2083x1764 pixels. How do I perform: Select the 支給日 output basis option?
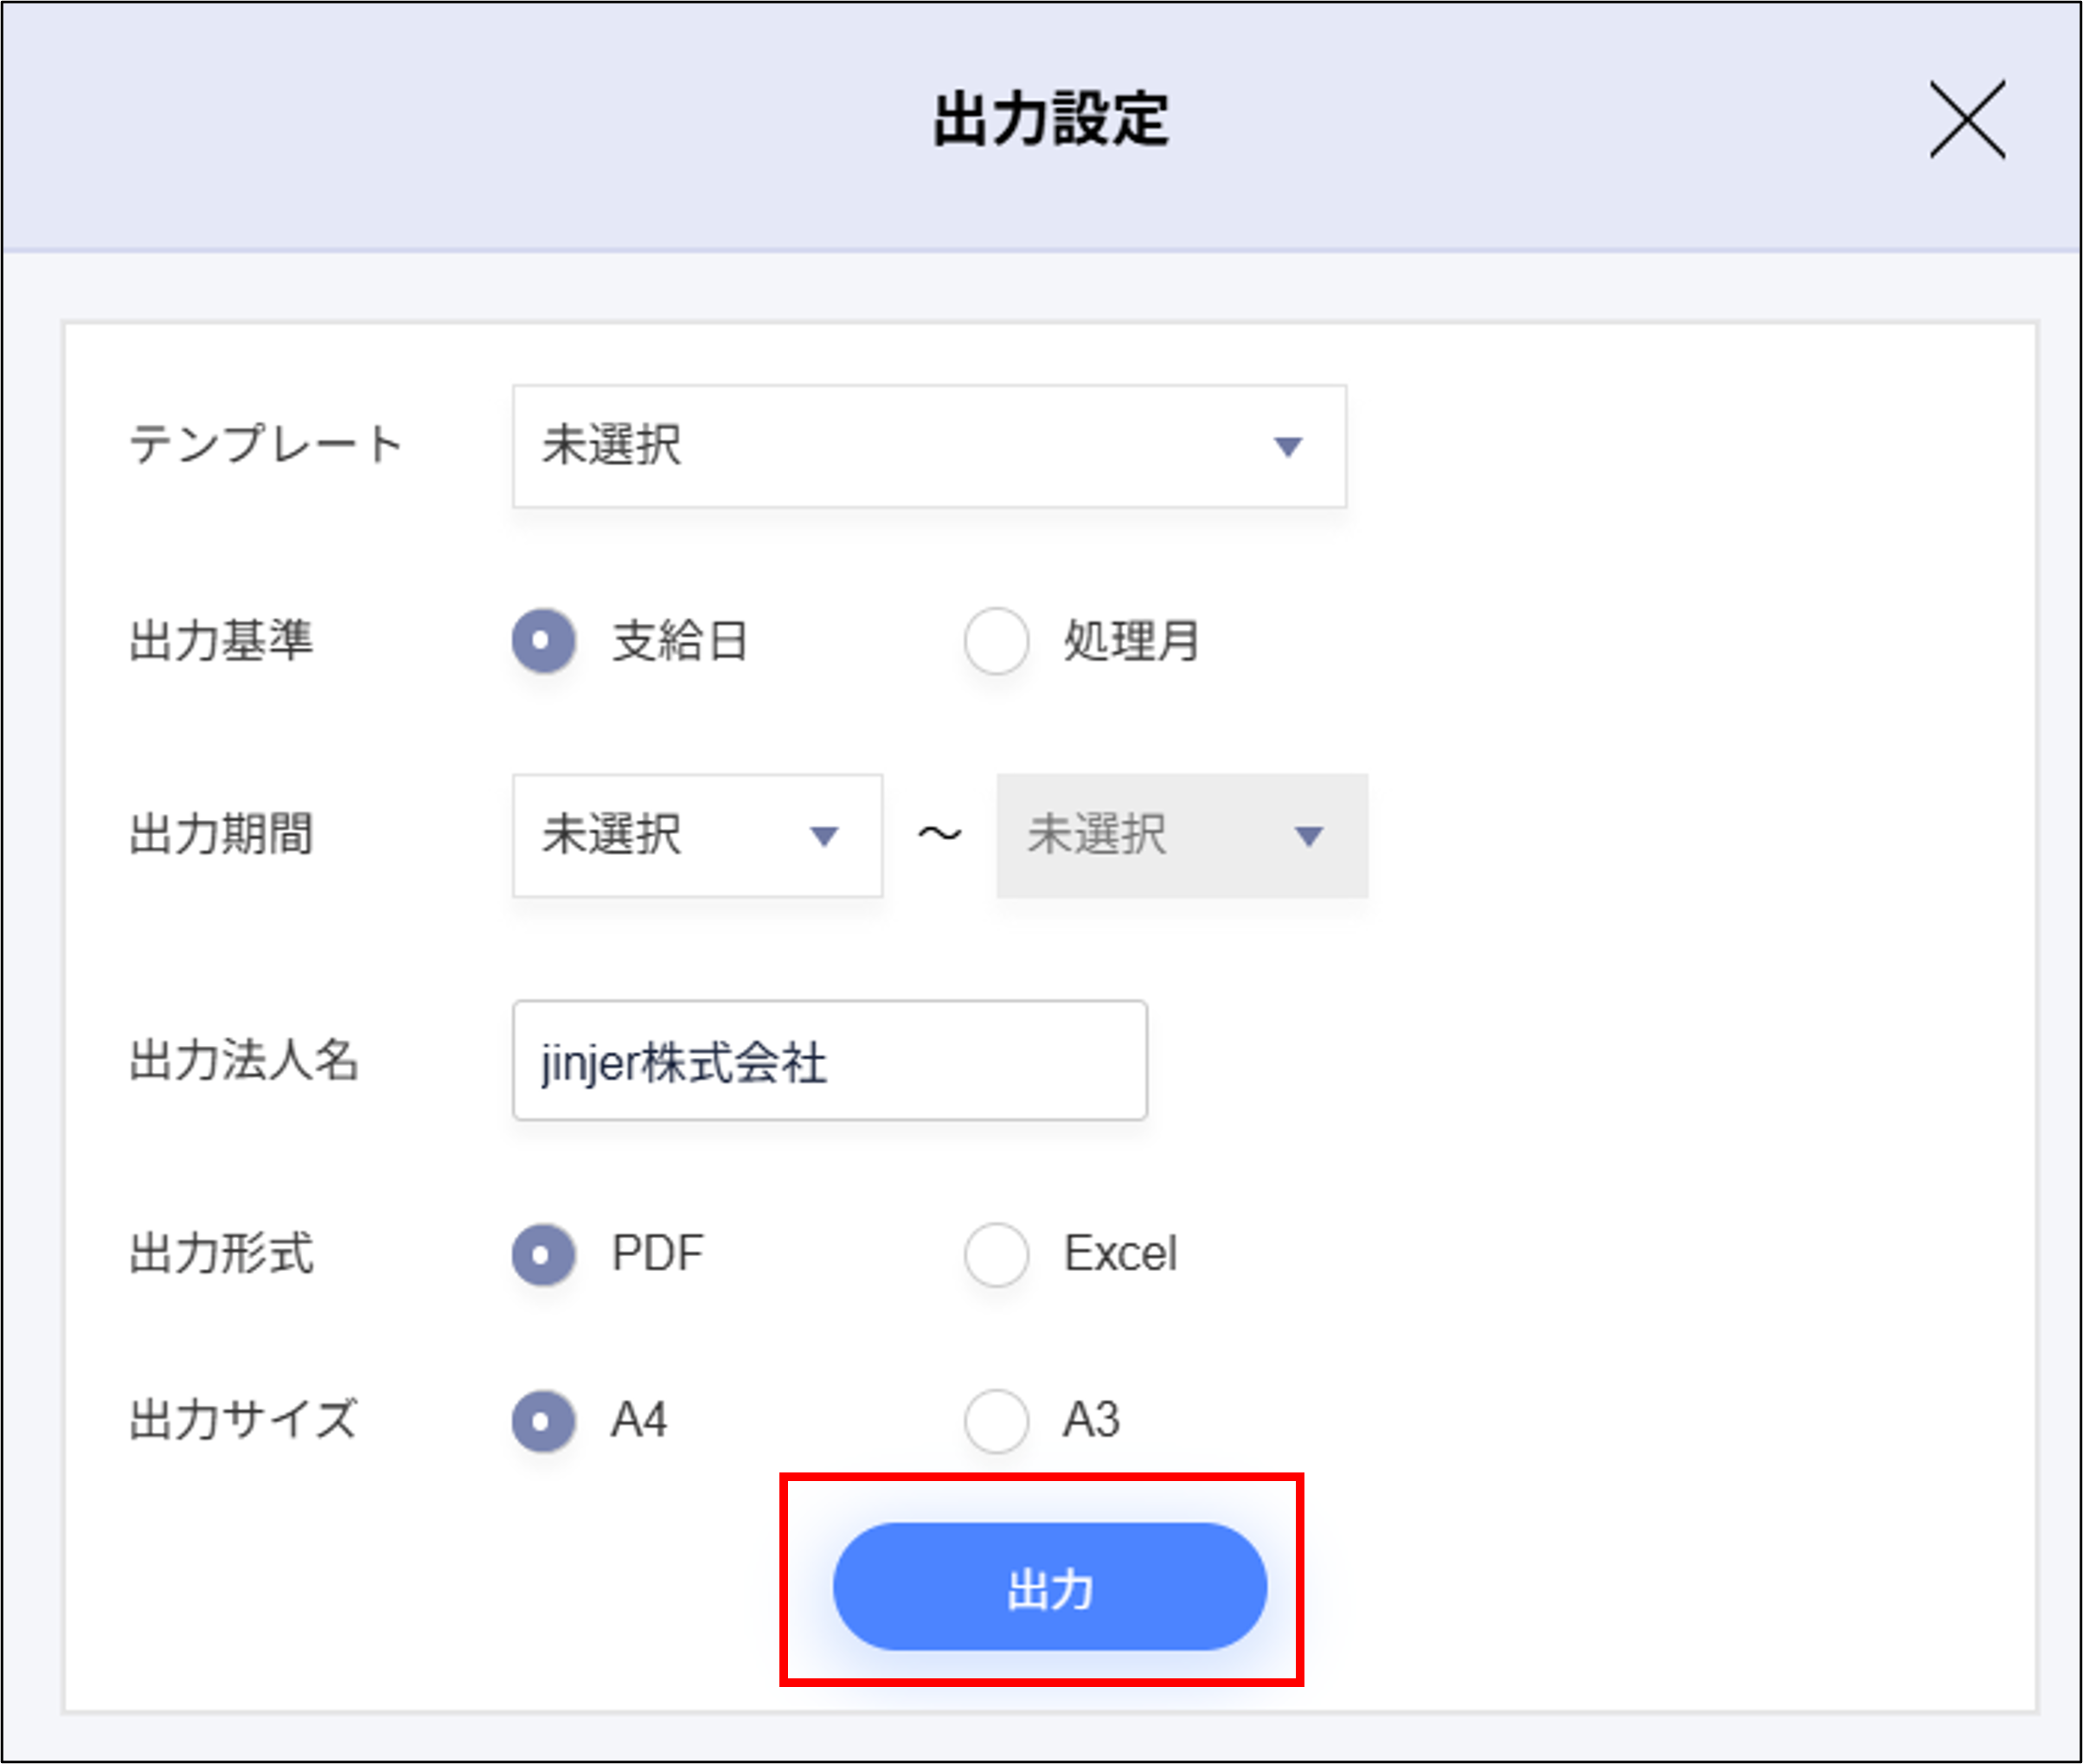click(542, 641)
